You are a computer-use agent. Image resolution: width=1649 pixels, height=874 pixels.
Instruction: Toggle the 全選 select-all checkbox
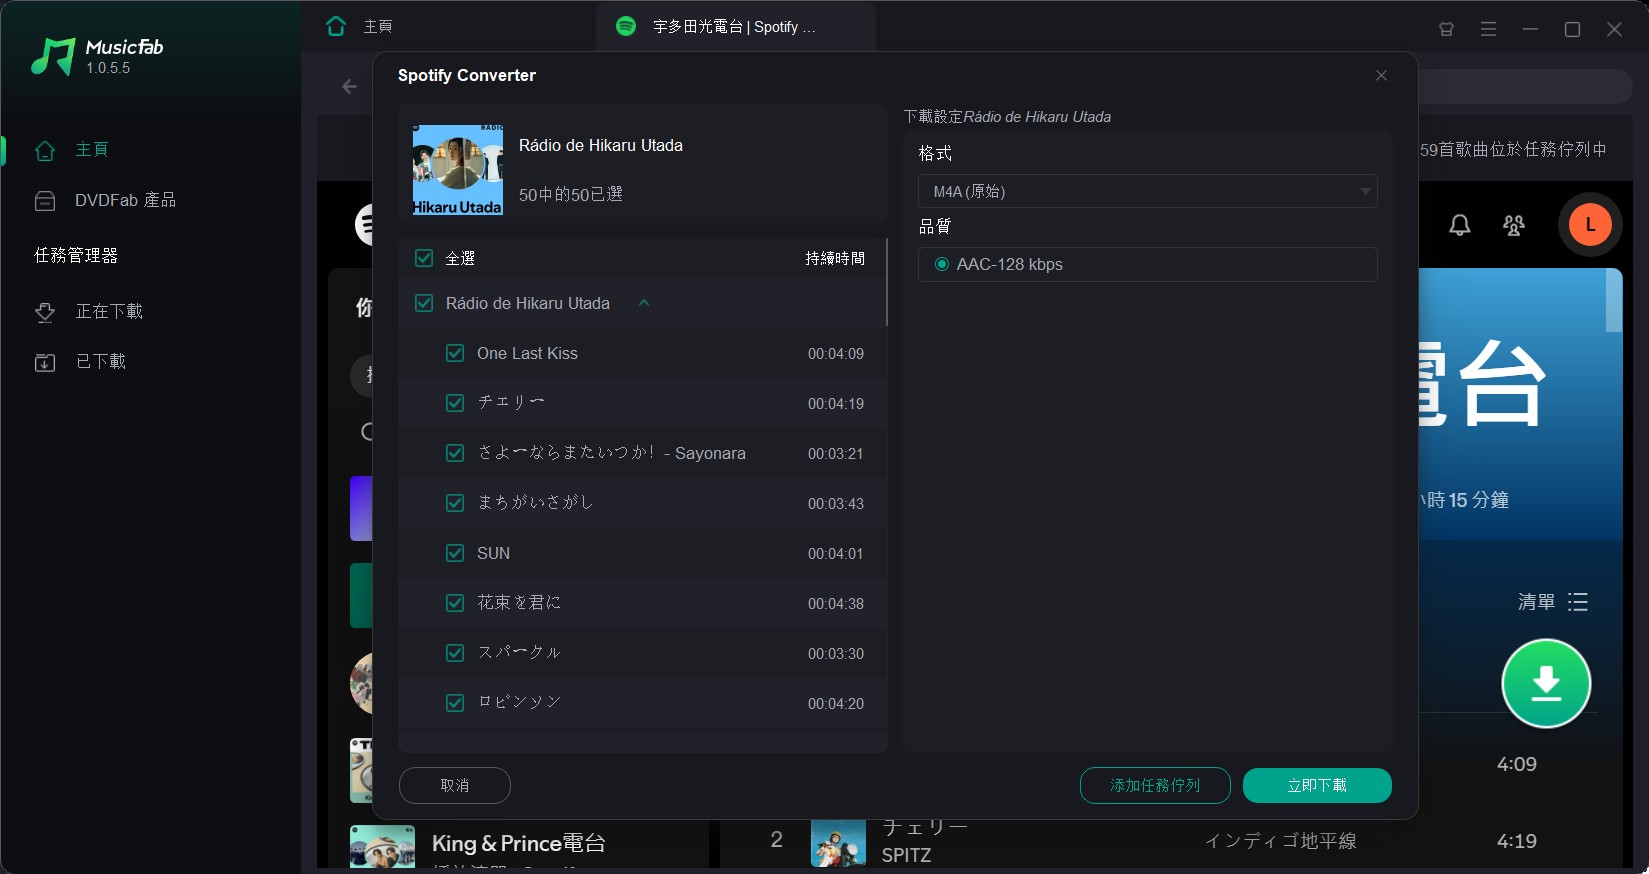(424, 258)
